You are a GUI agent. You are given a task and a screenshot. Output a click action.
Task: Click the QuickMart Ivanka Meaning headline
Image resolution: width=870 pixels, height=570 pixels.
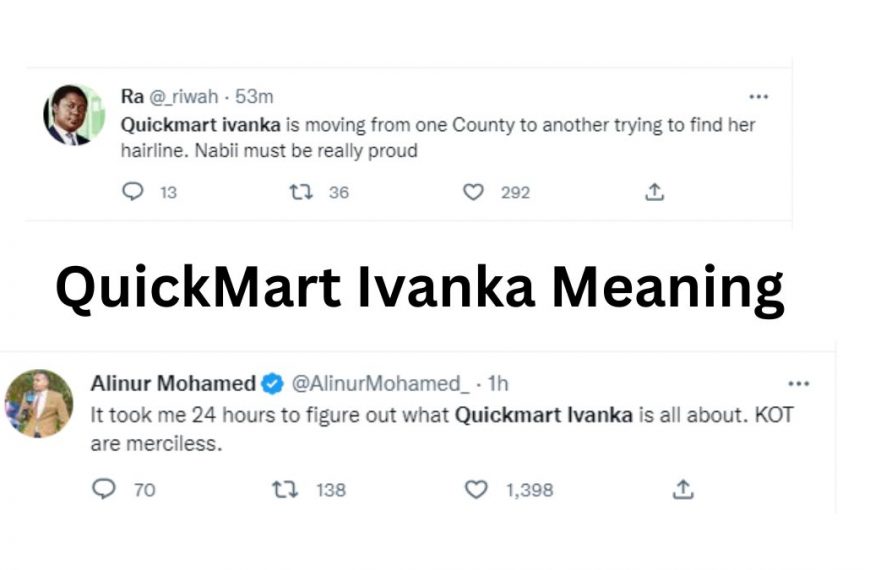419,288
